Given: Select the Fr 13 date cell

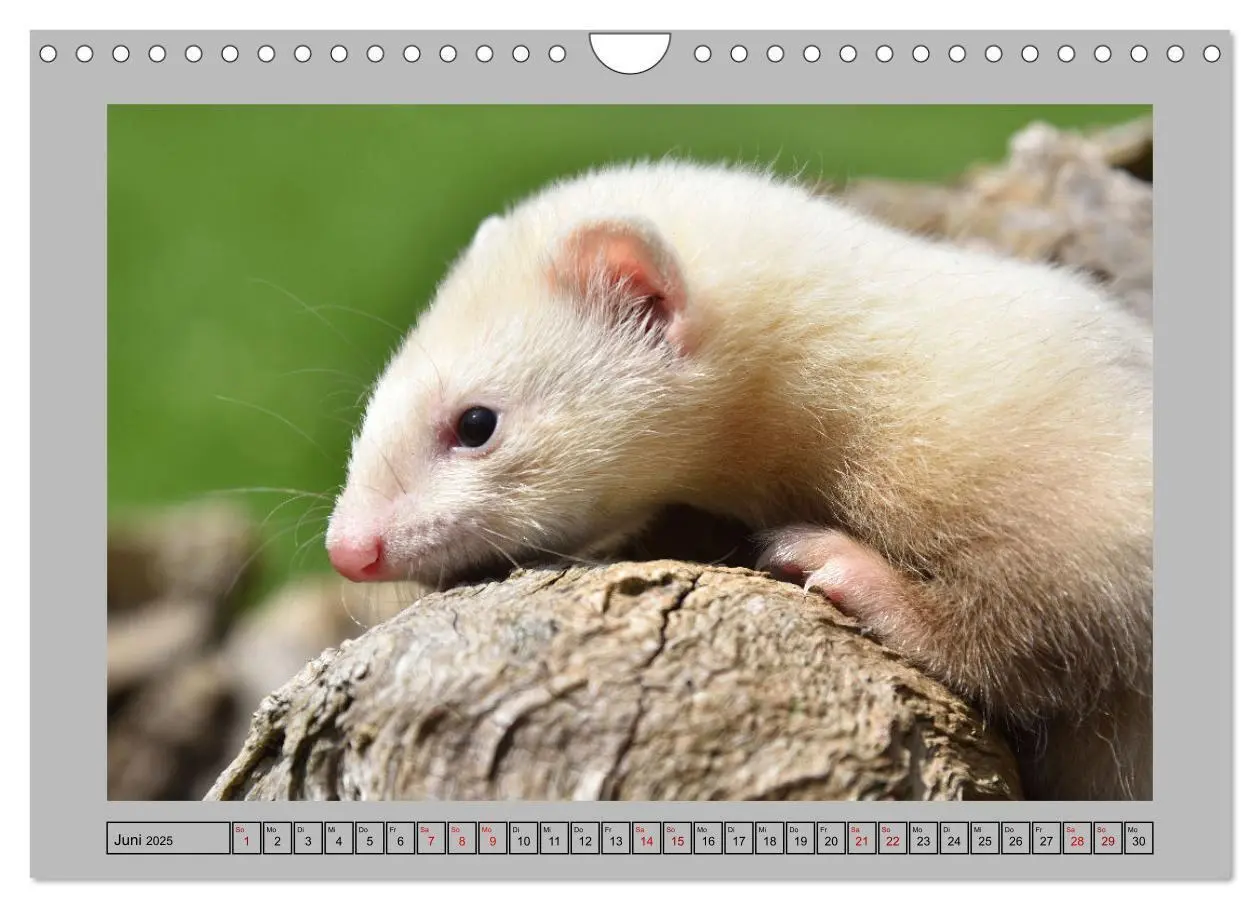Looking at the screenshot, I should pyautogui.click(x=616, y=838).
